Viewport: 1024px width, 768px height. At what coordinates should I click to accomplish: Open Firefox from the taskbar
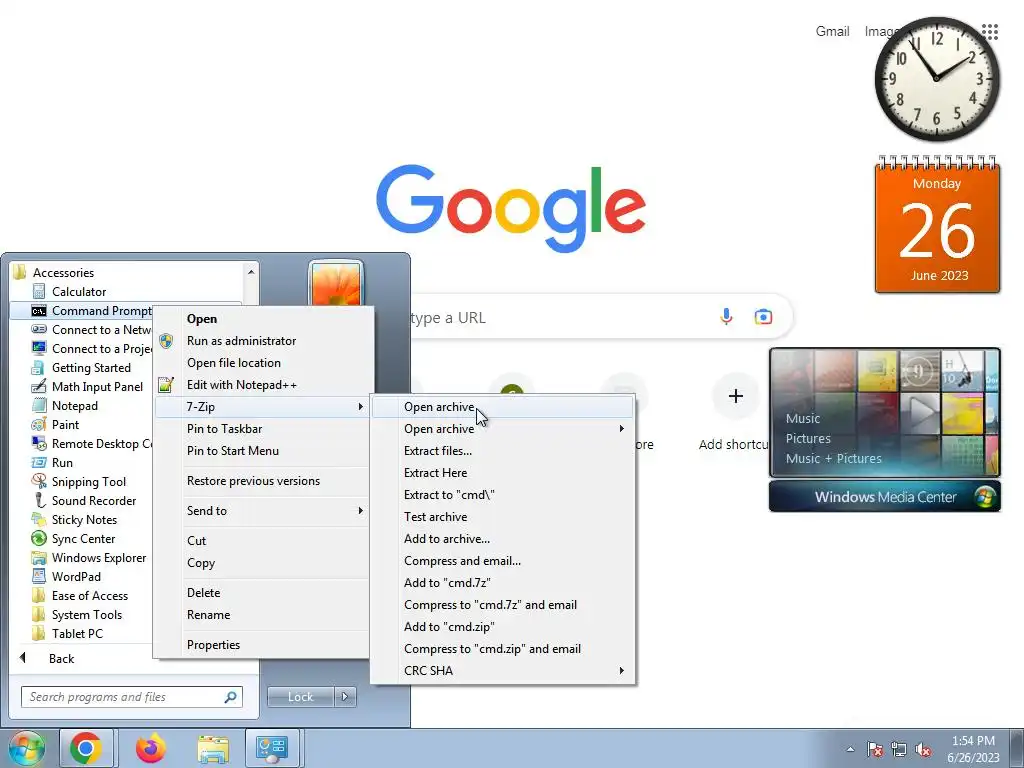tap(151, 748)
